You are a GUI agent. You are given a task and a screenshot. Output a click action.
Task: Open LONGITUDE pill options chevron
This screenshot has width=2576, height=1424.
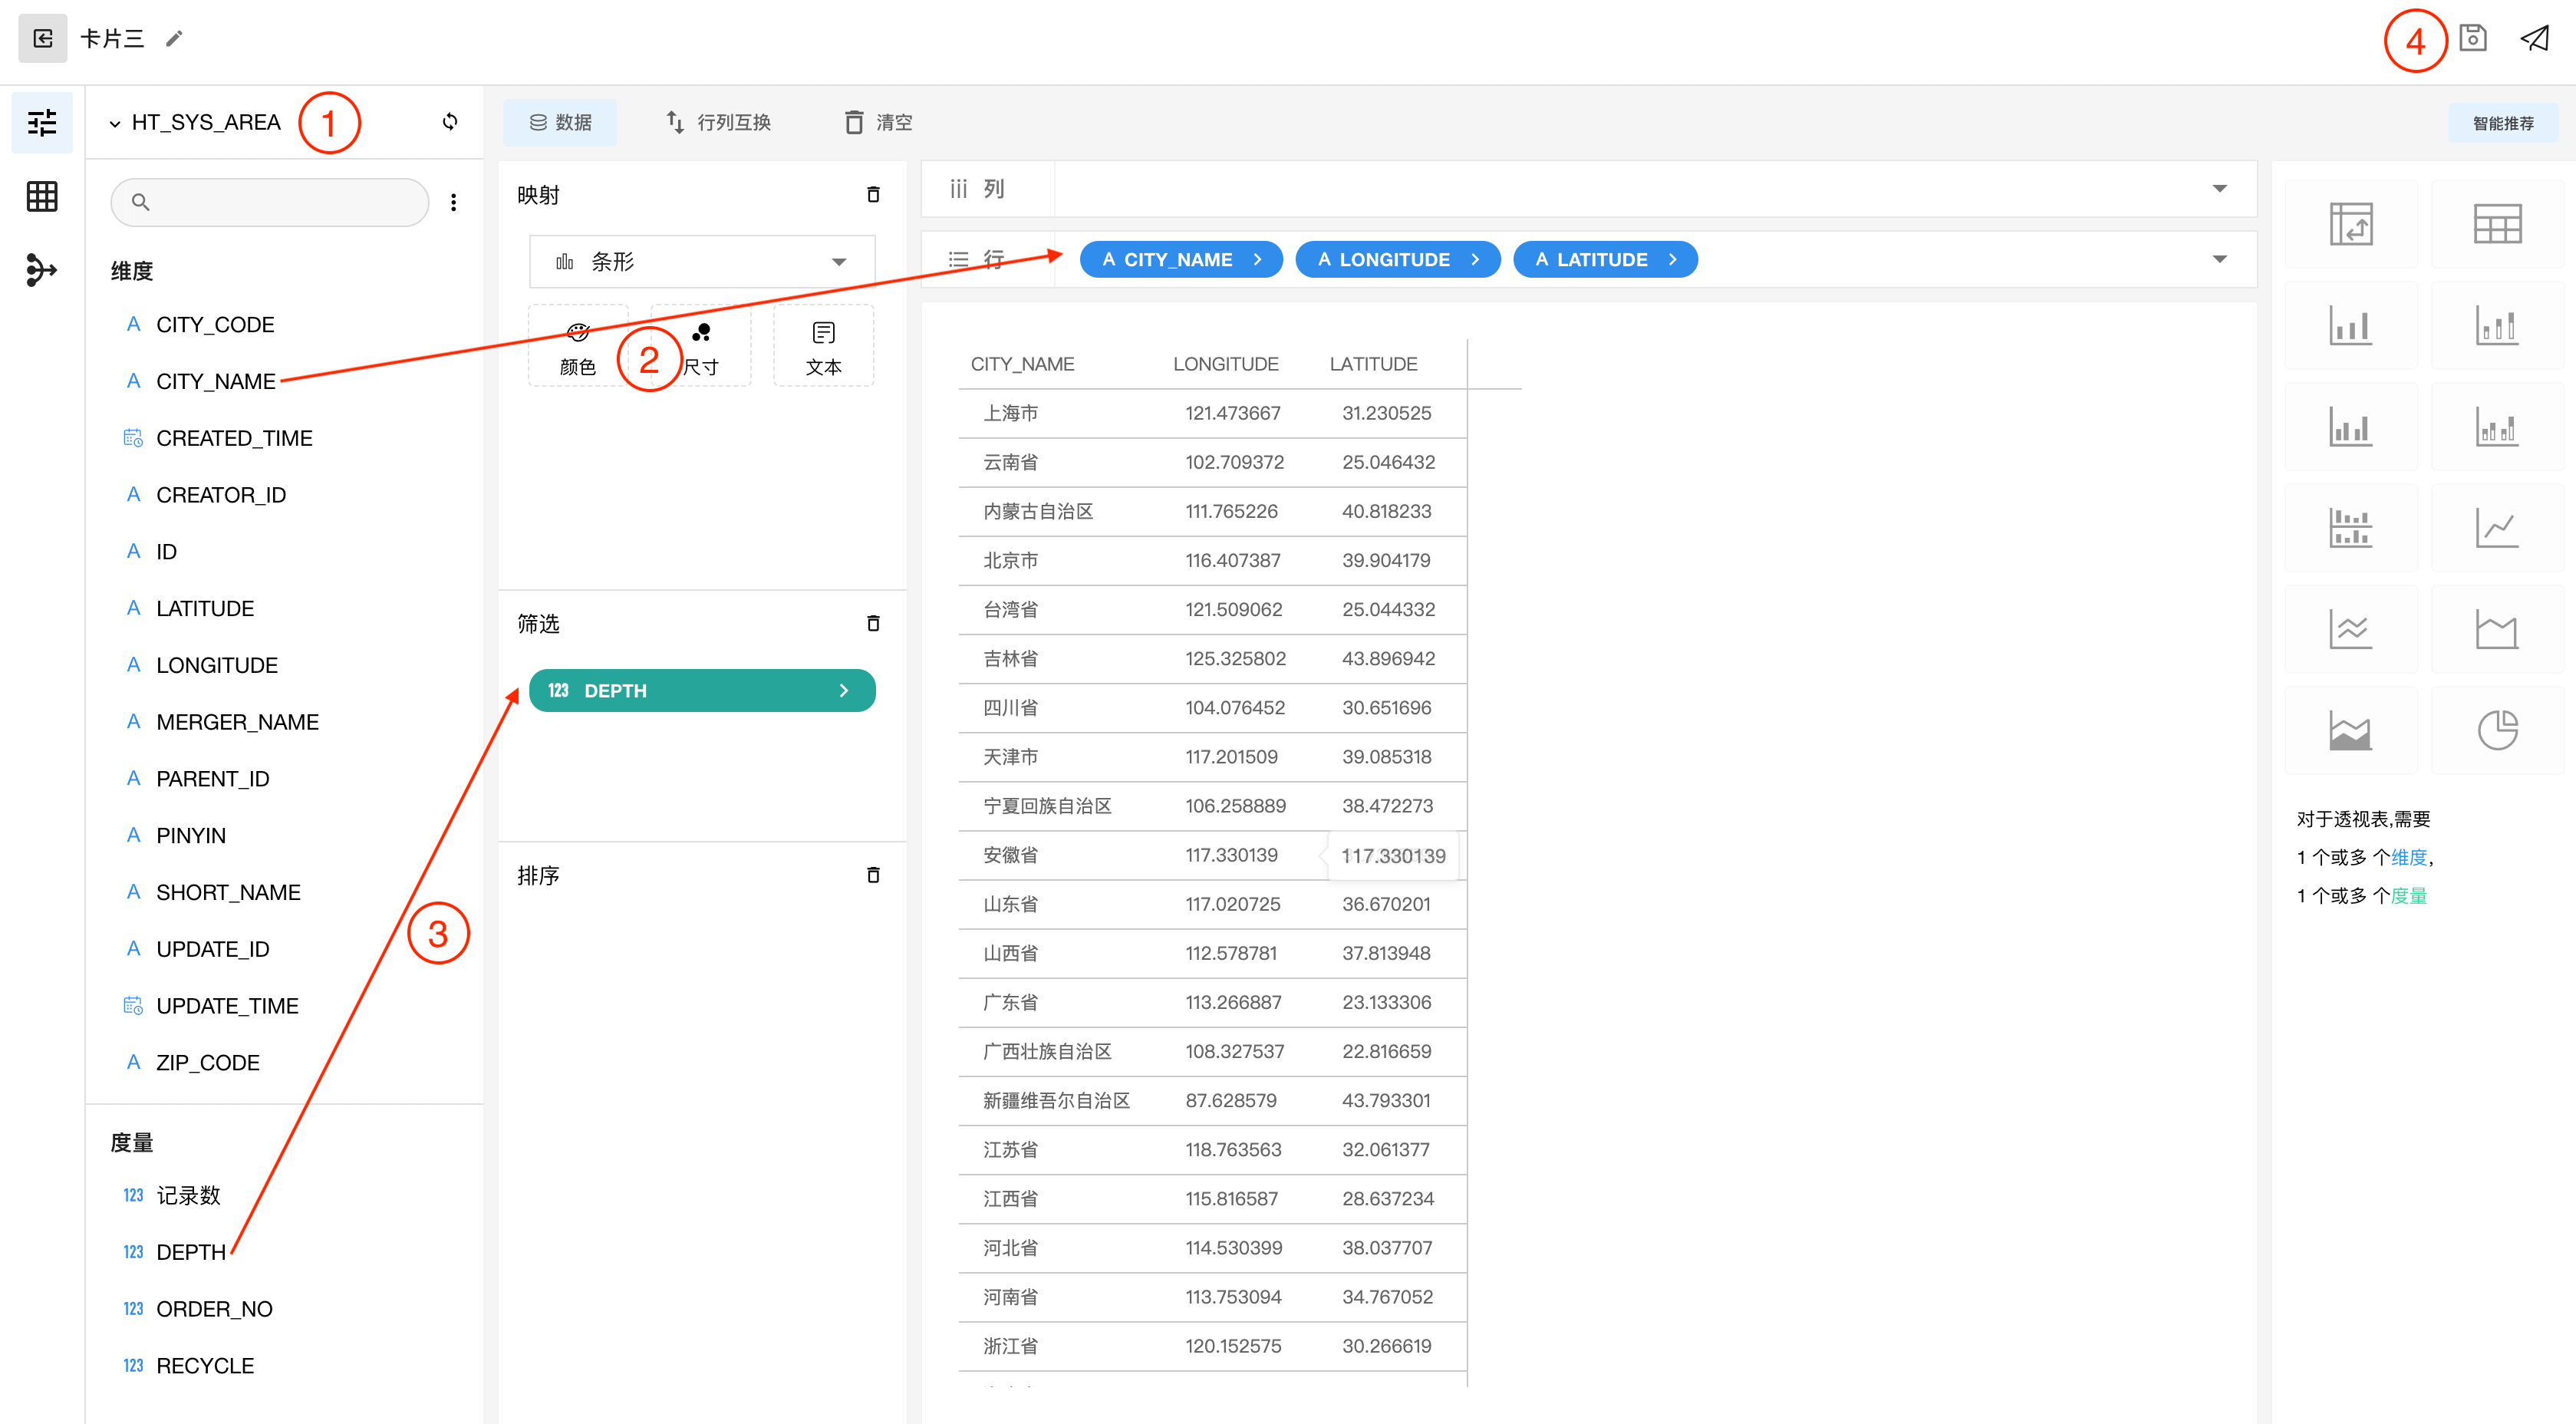1475,260
